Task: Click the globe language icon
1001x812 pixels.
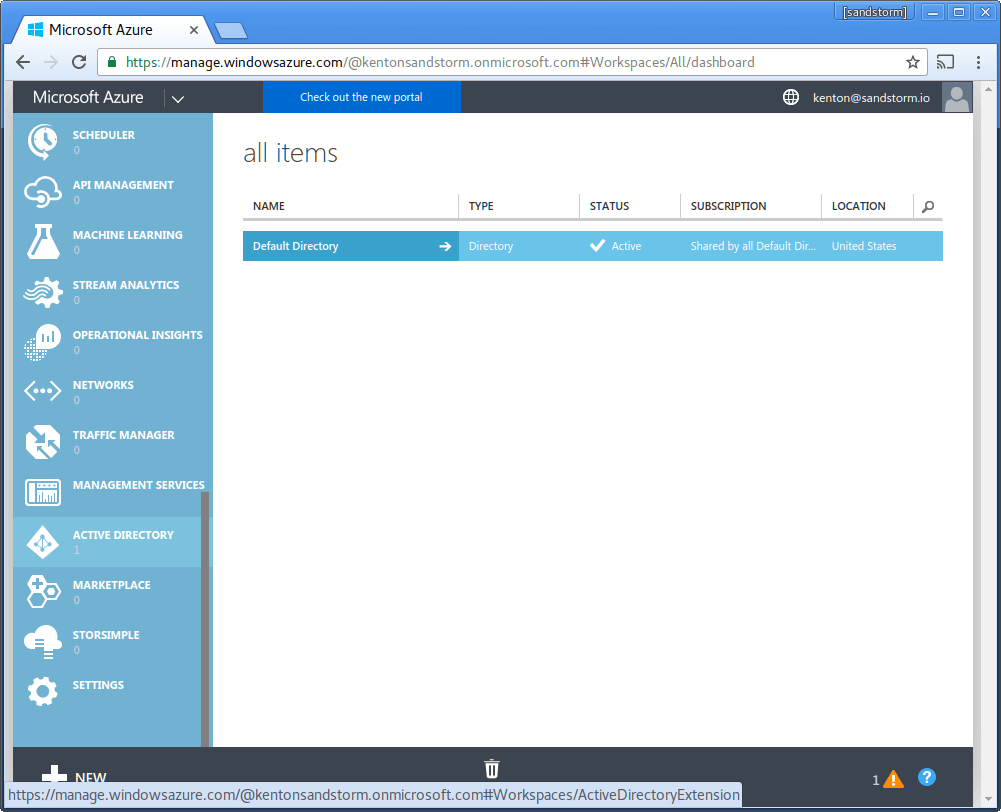Action: tap(790, 97)
